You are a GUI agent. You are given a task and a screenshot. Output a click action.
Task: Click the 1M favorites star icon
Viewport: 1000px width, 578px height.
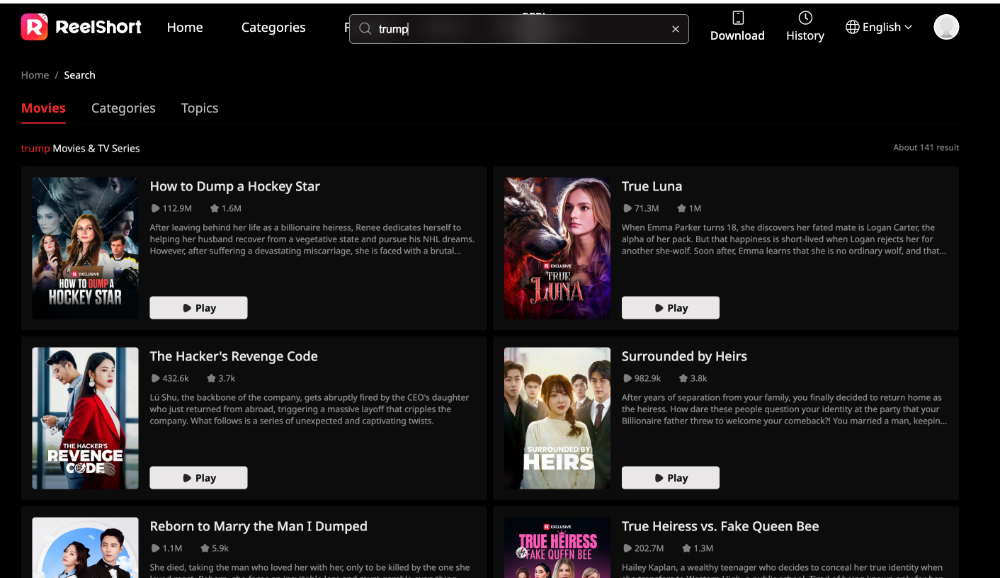tap(681, 208)
